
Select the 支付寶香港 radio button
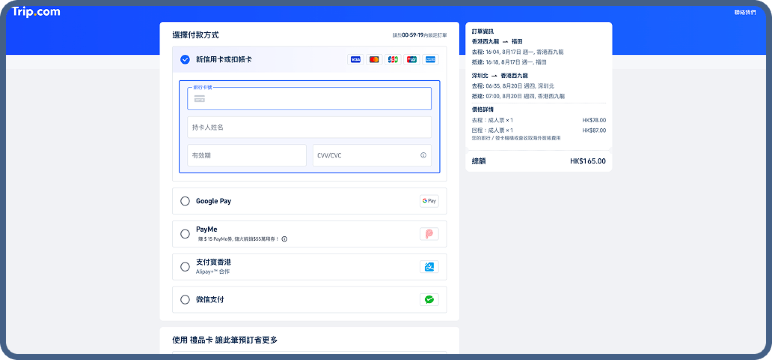185,267
